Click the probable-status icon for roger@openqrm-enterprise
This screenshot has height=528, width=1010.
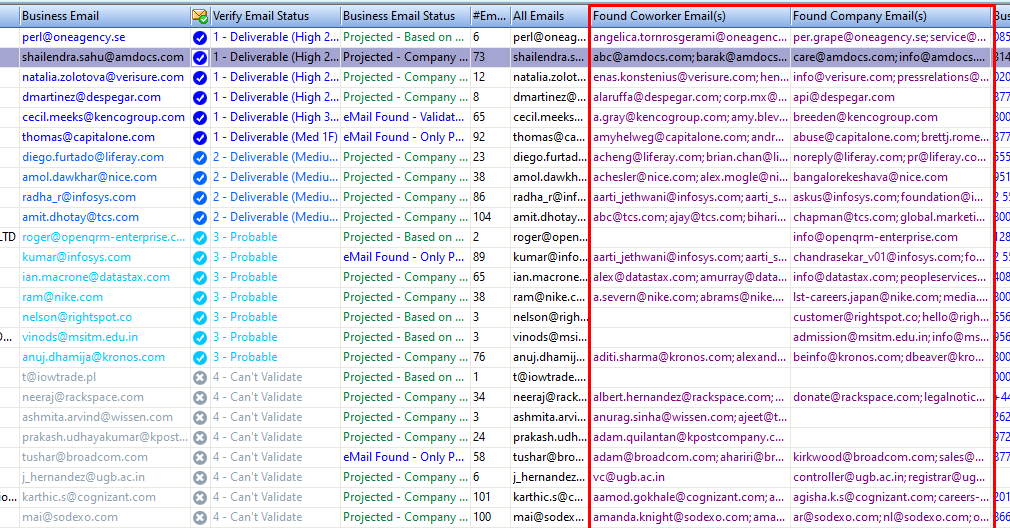coord(200,237)
